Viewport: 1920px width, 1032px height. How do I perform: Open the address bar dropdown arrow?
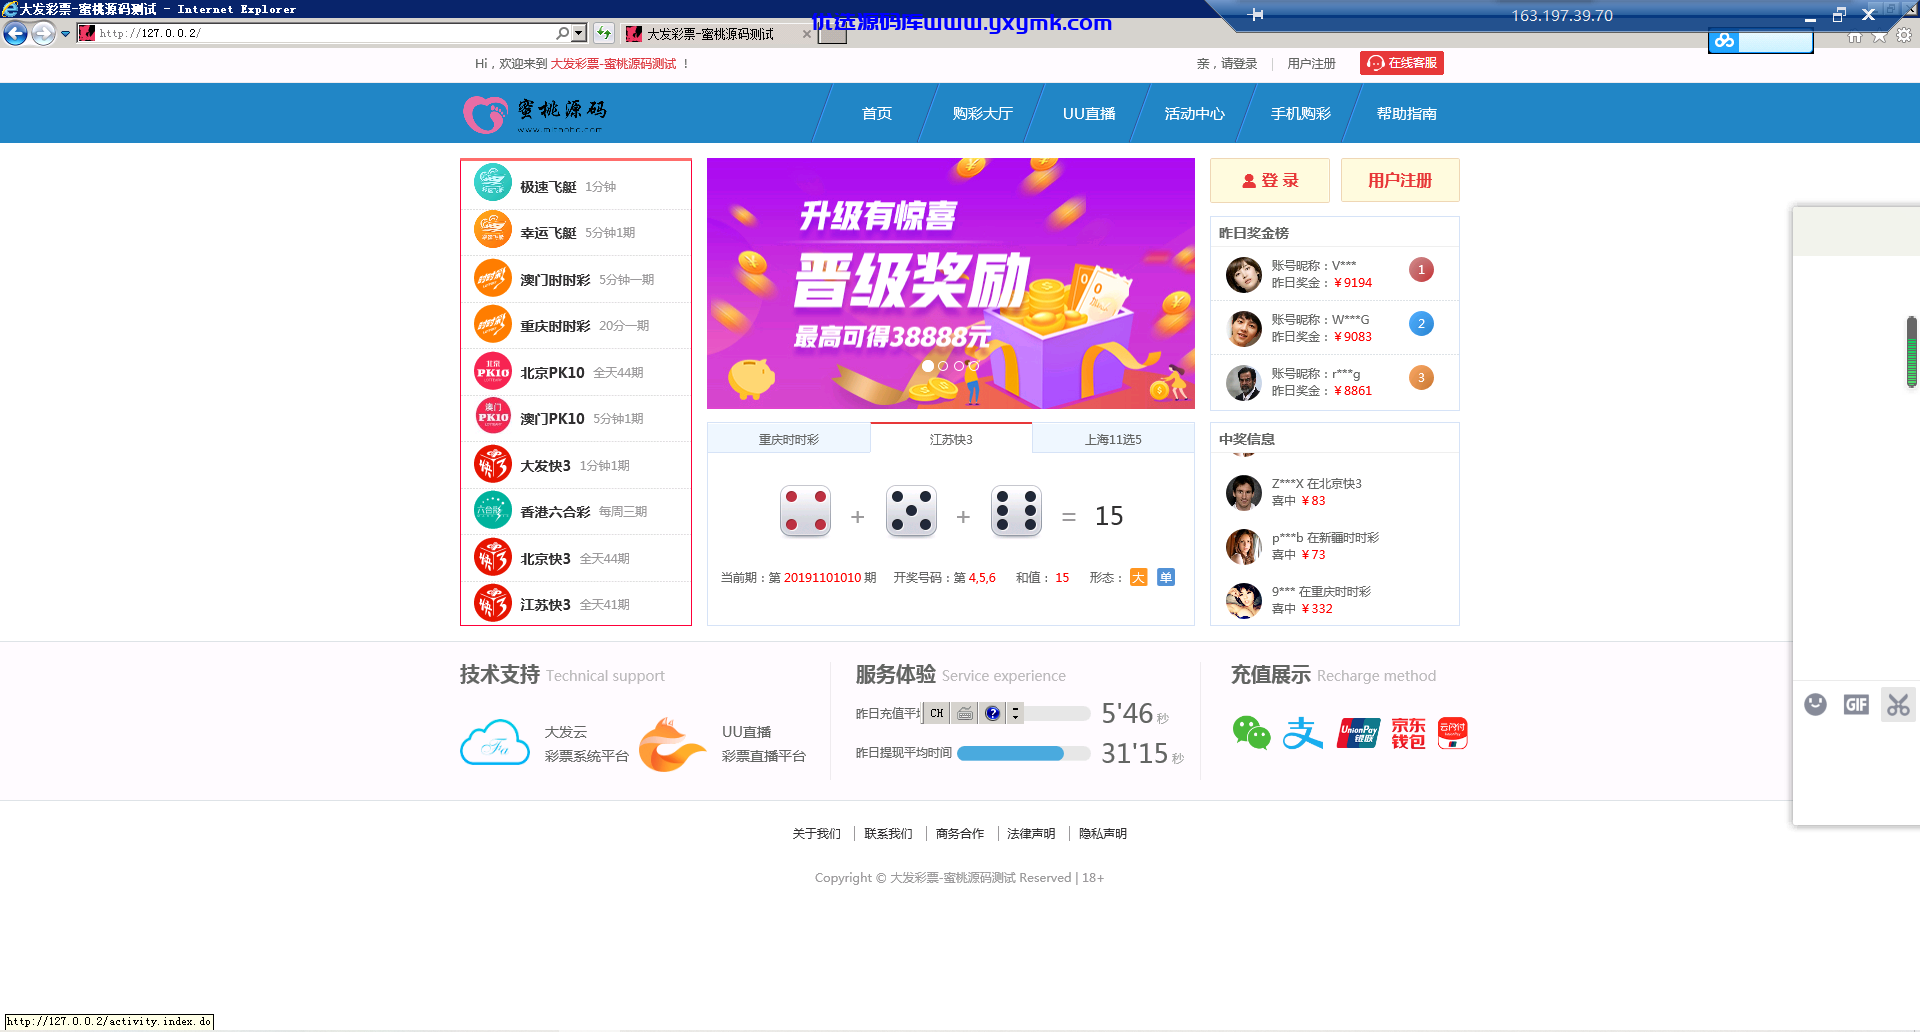[580, 33]
